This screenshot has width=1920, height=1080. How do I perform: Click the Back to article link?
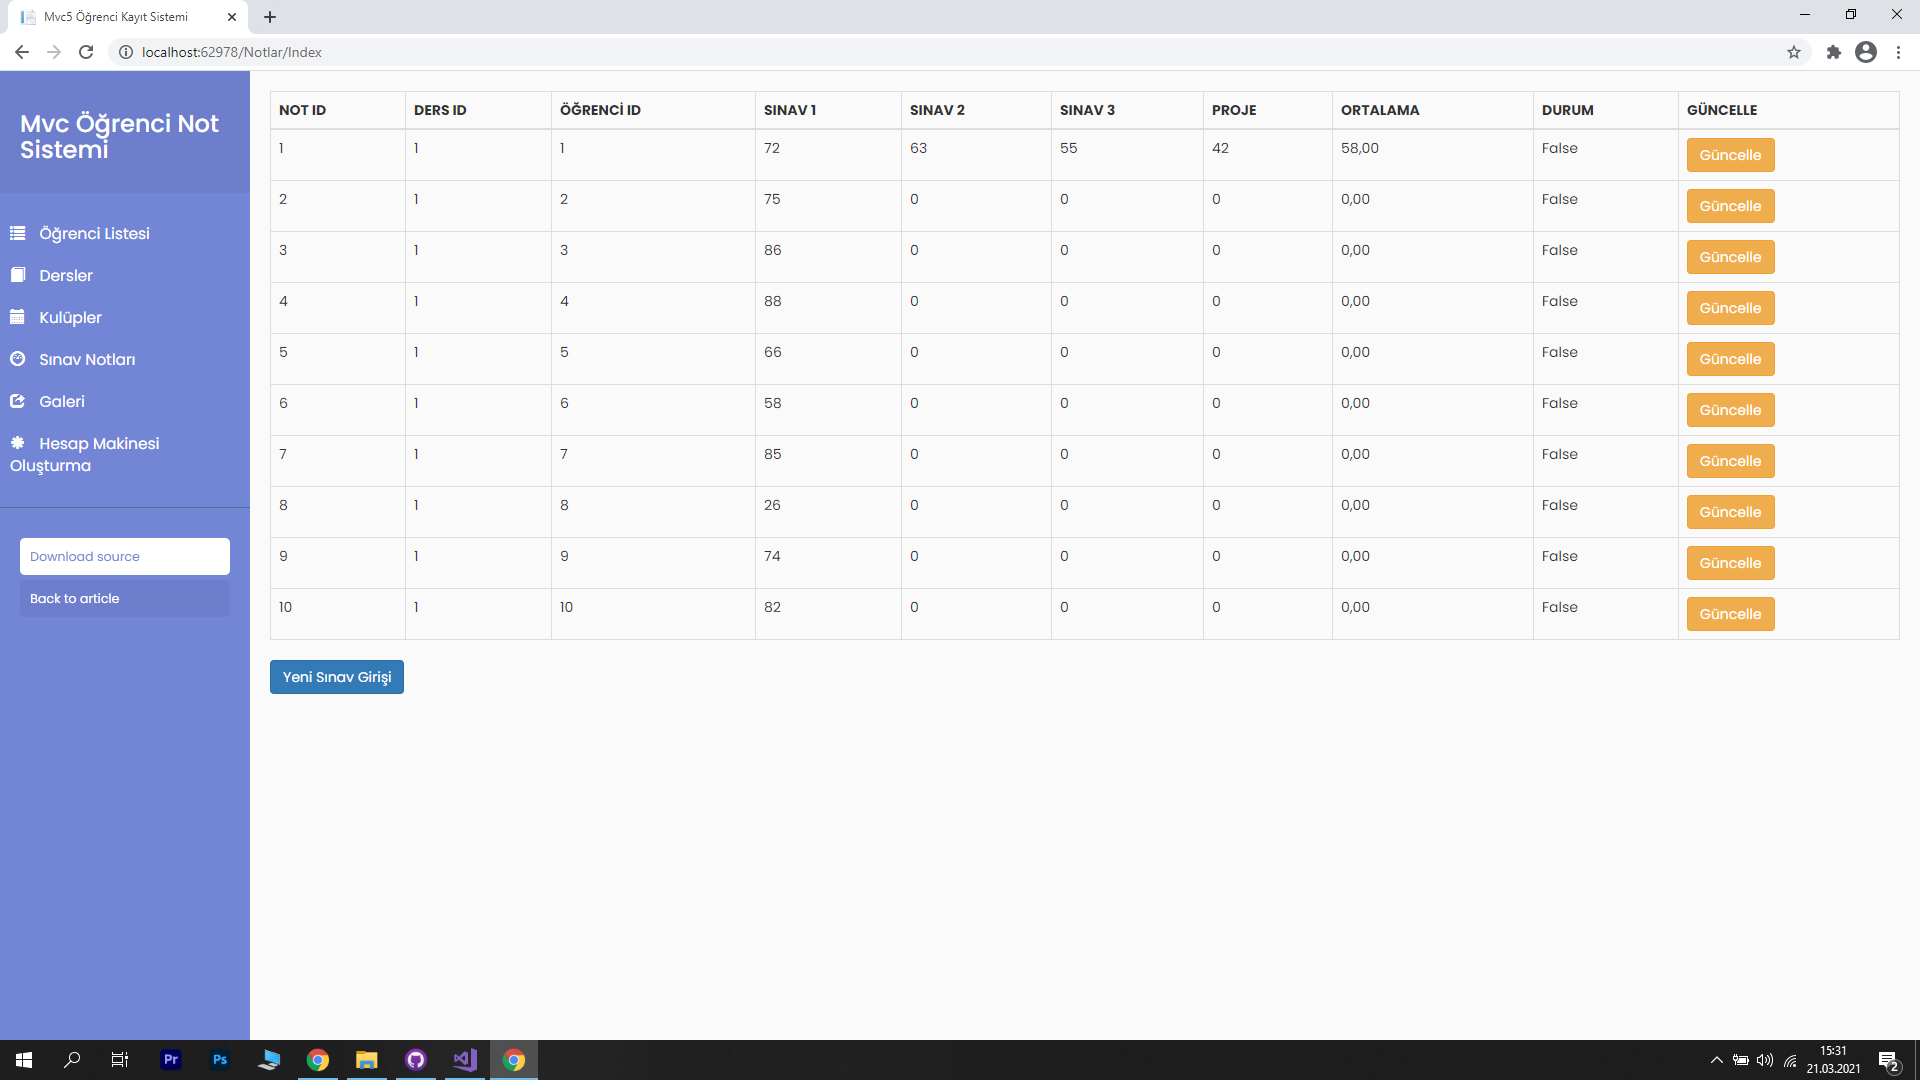(x=125, y=599)
